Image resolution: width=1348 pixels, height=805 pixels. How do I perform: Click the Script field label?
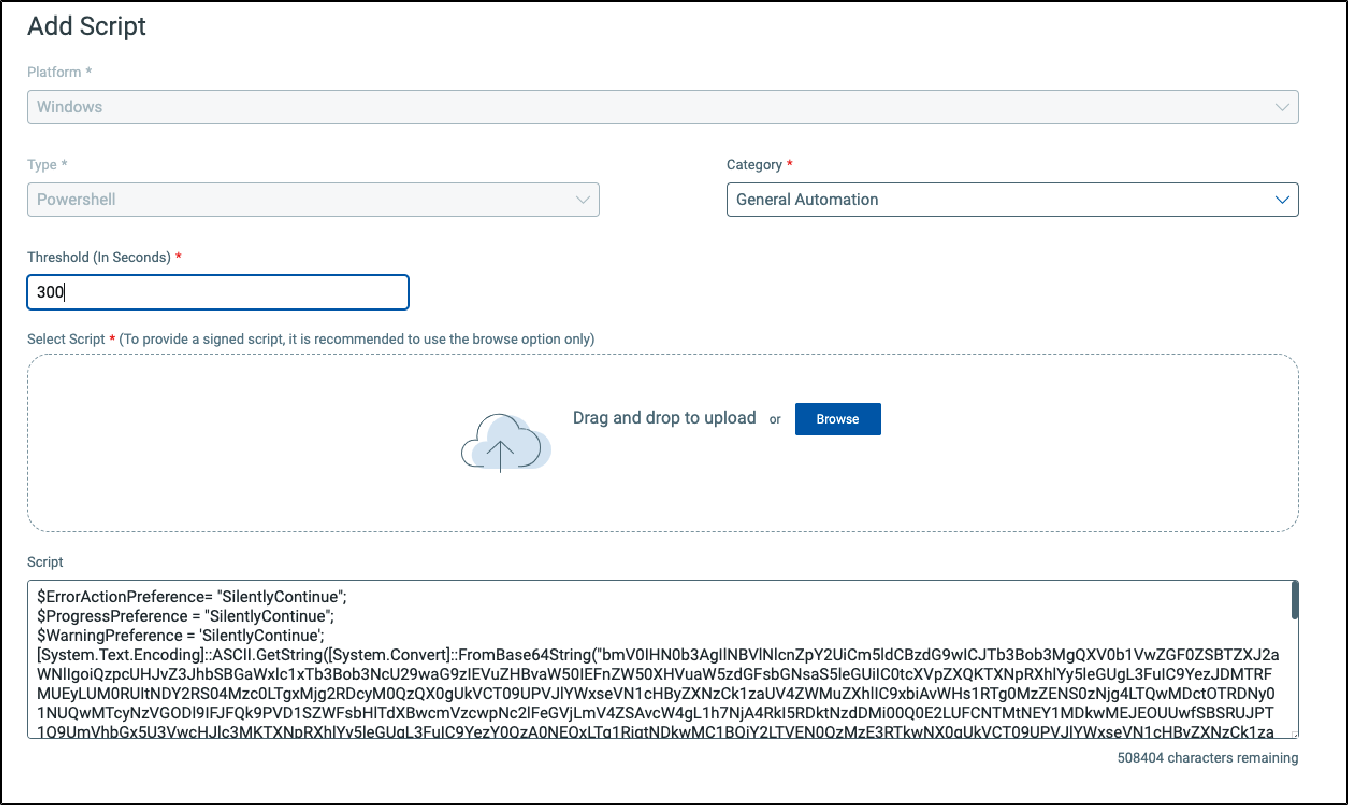coord(44,562)
